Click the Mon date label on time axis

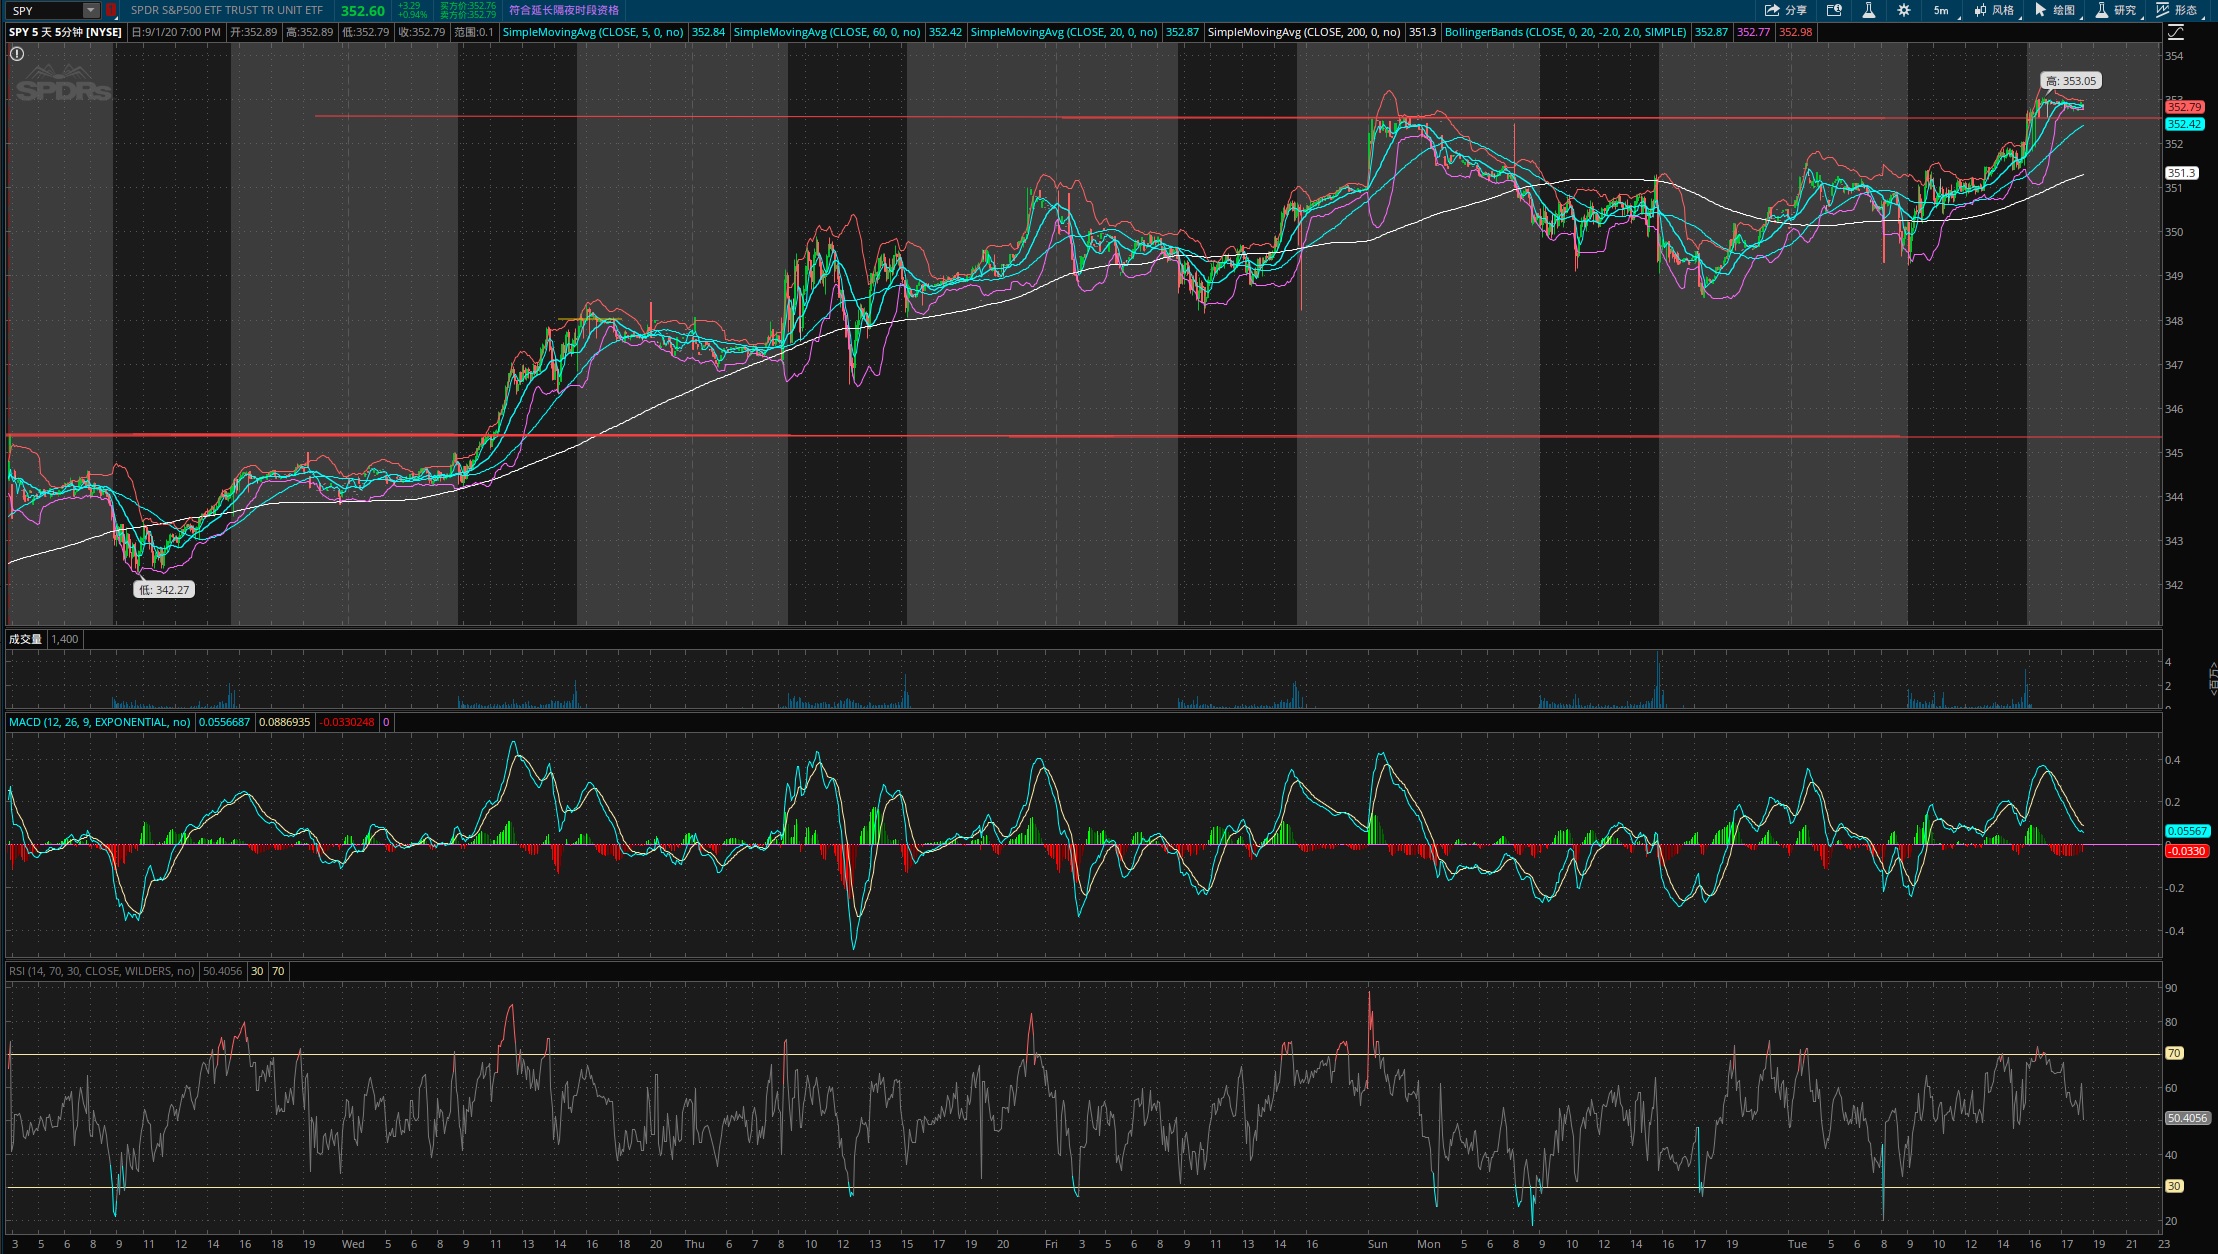point(1429,1244)
